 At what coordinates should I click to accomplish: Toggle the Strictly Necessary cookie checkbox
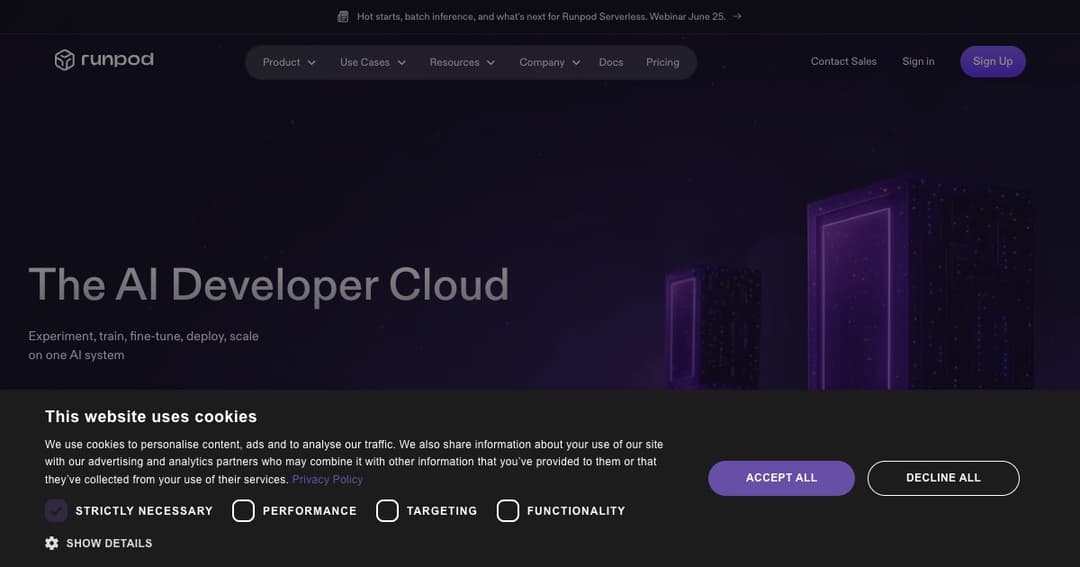[56, 511]
